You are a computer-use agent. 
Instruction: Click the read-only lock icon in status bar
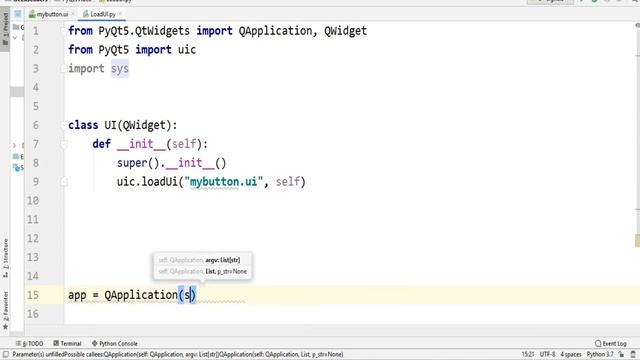coord(621,354)
